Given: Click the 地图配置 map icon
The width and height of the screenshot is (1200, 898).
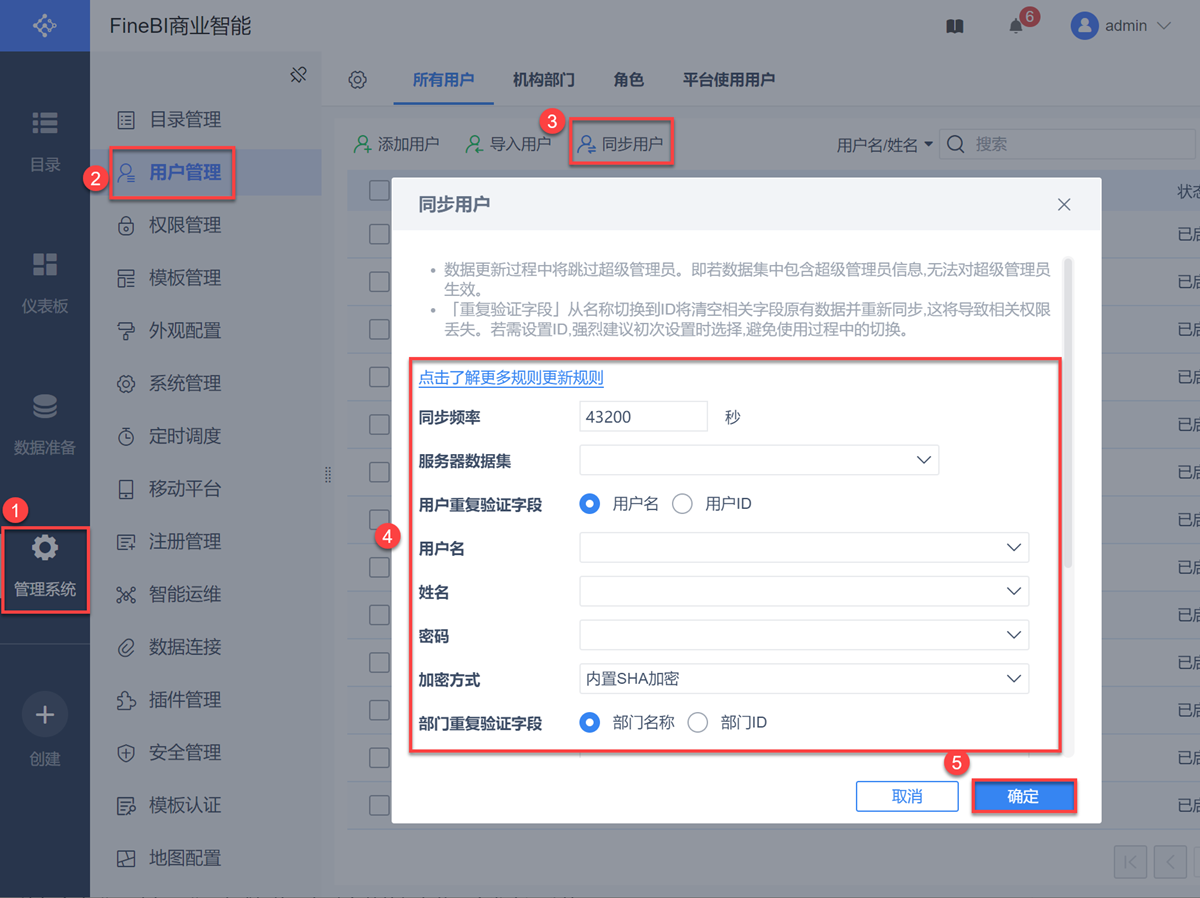Looking at the screenshot, I should coord(126,858).
